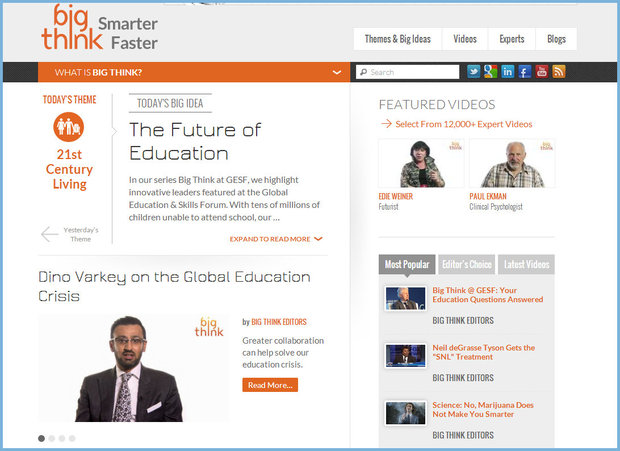Visit the Facebook page icon
Viewport: 620px width, 451px height.
click(525, 72)
